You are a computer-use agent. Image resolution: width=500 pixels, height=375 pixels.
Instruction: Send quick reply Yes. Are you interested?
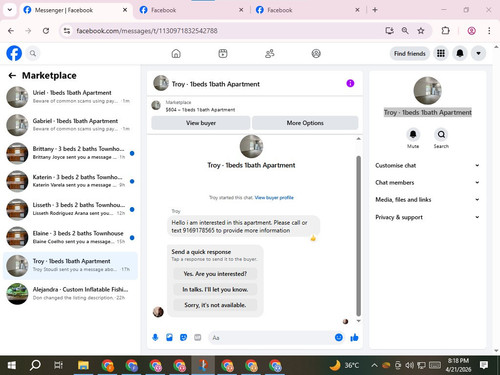pyautogui.click(x=215, y=274)
